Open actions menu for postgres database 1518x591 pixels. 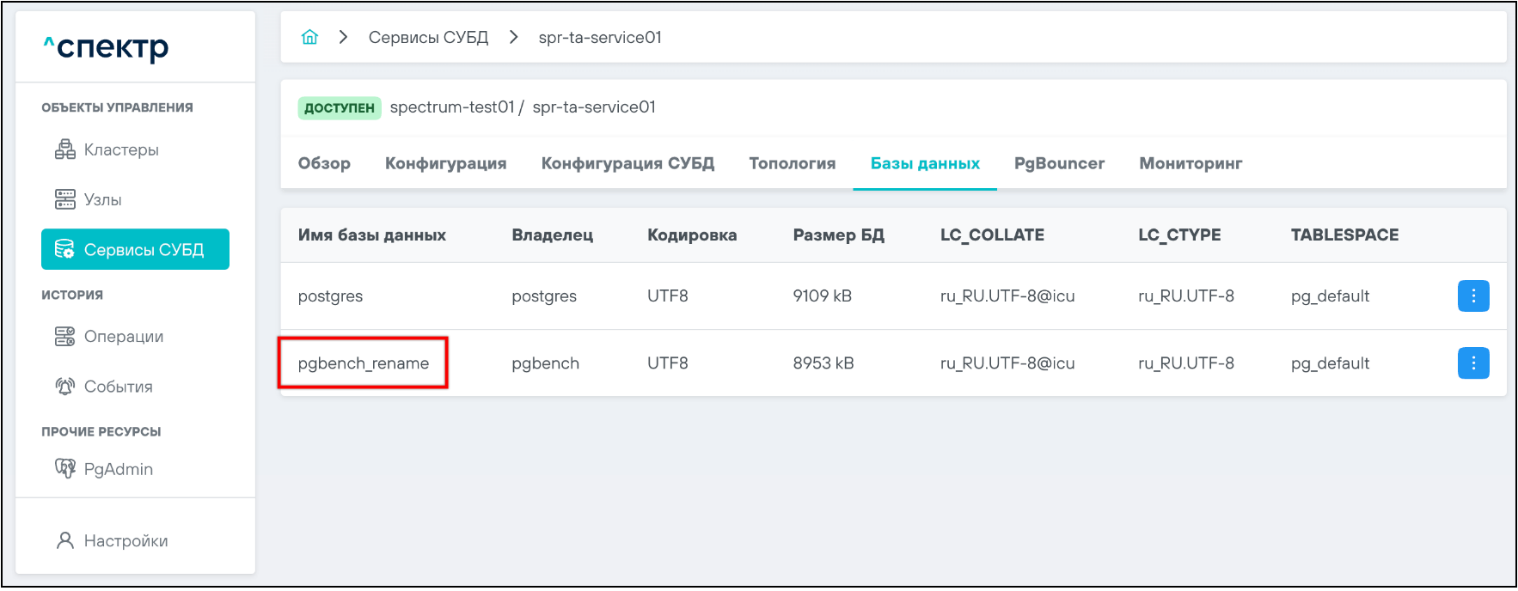point(1473,296)
